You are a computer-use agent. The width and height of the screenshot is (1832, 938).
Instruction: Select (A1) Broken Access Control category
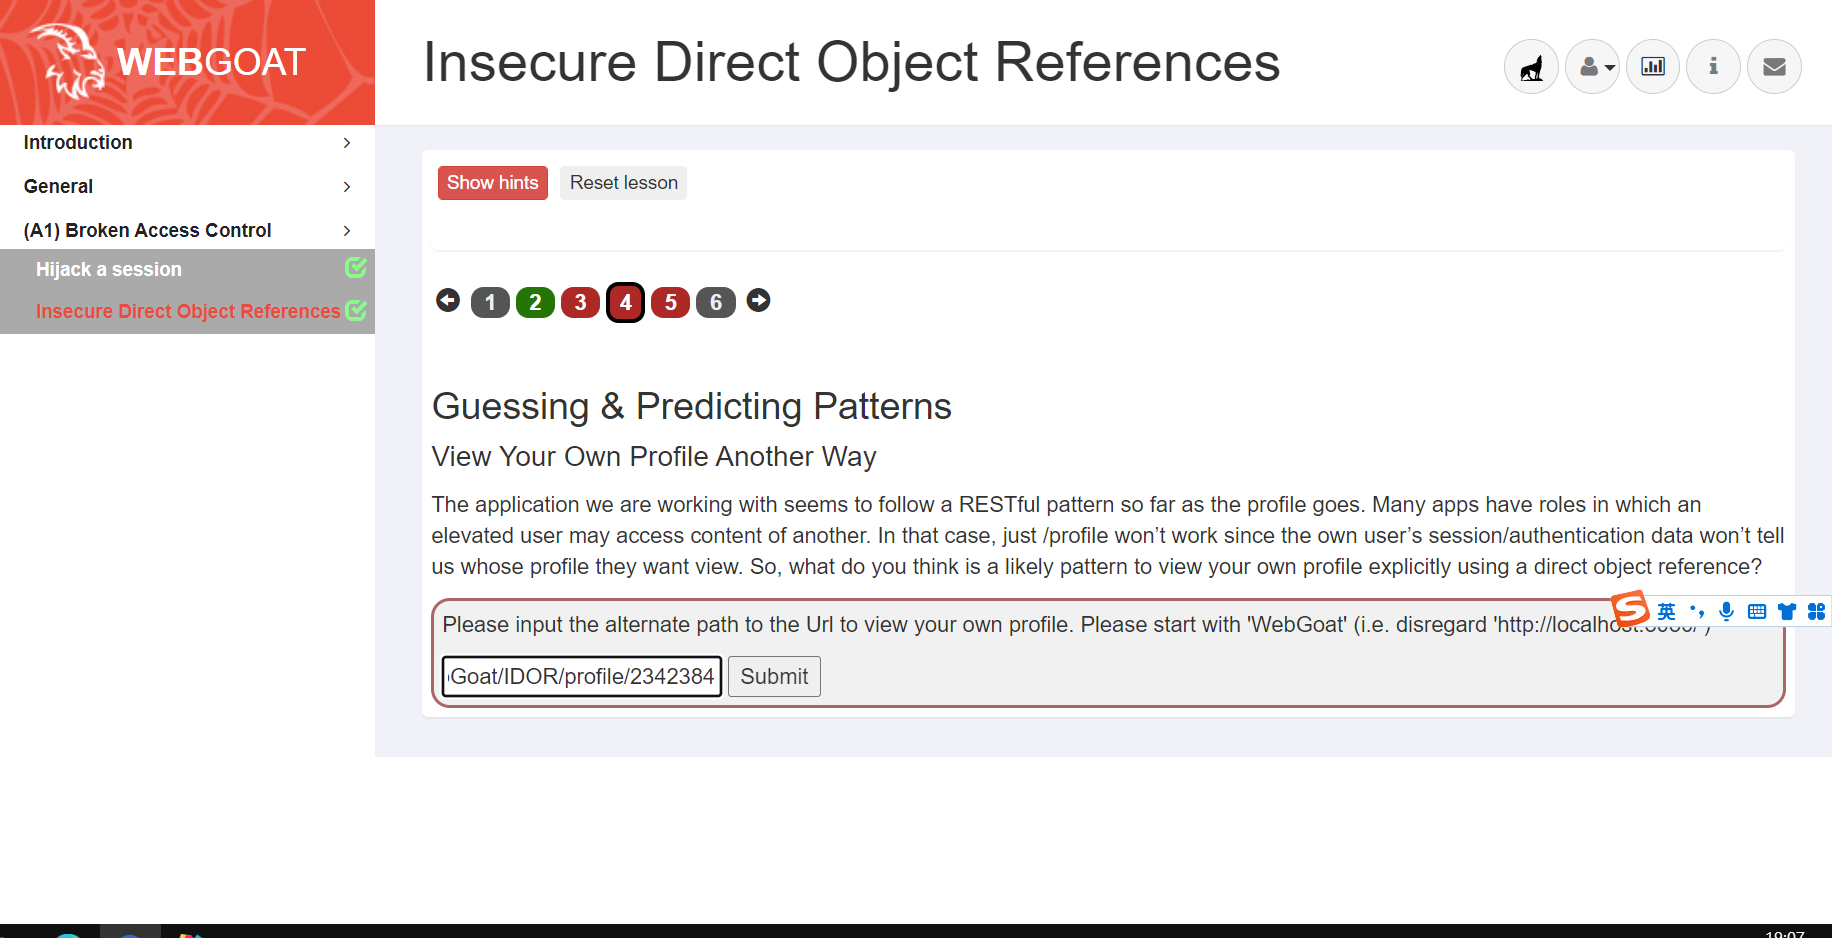147,230
